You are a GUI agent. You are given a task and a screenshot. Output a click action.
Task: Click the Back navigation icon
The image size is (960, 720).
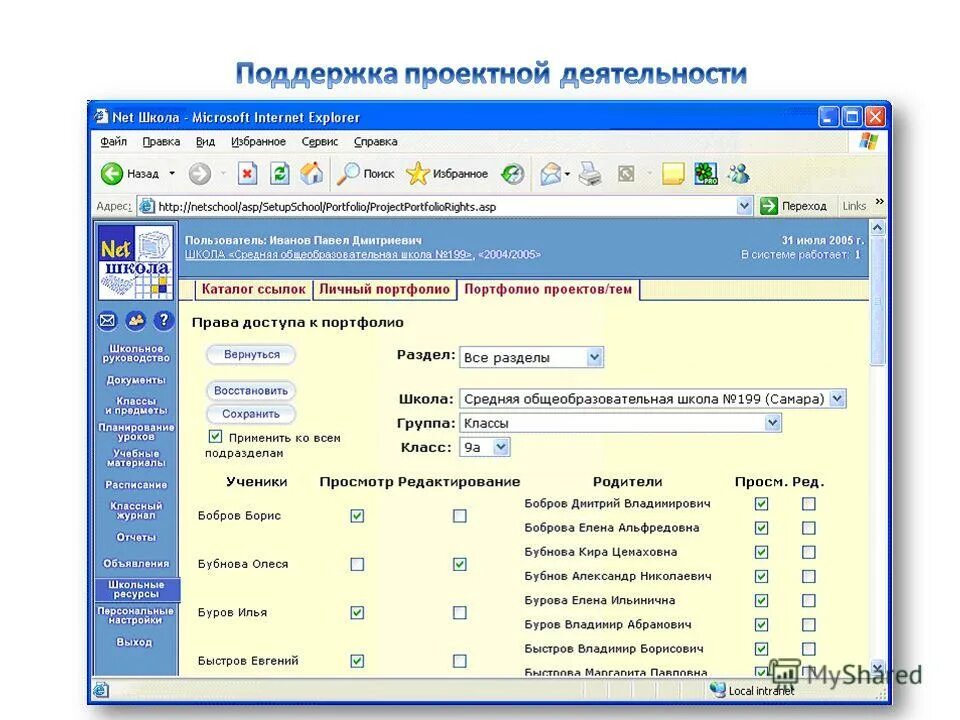click(x=113, y=173)
